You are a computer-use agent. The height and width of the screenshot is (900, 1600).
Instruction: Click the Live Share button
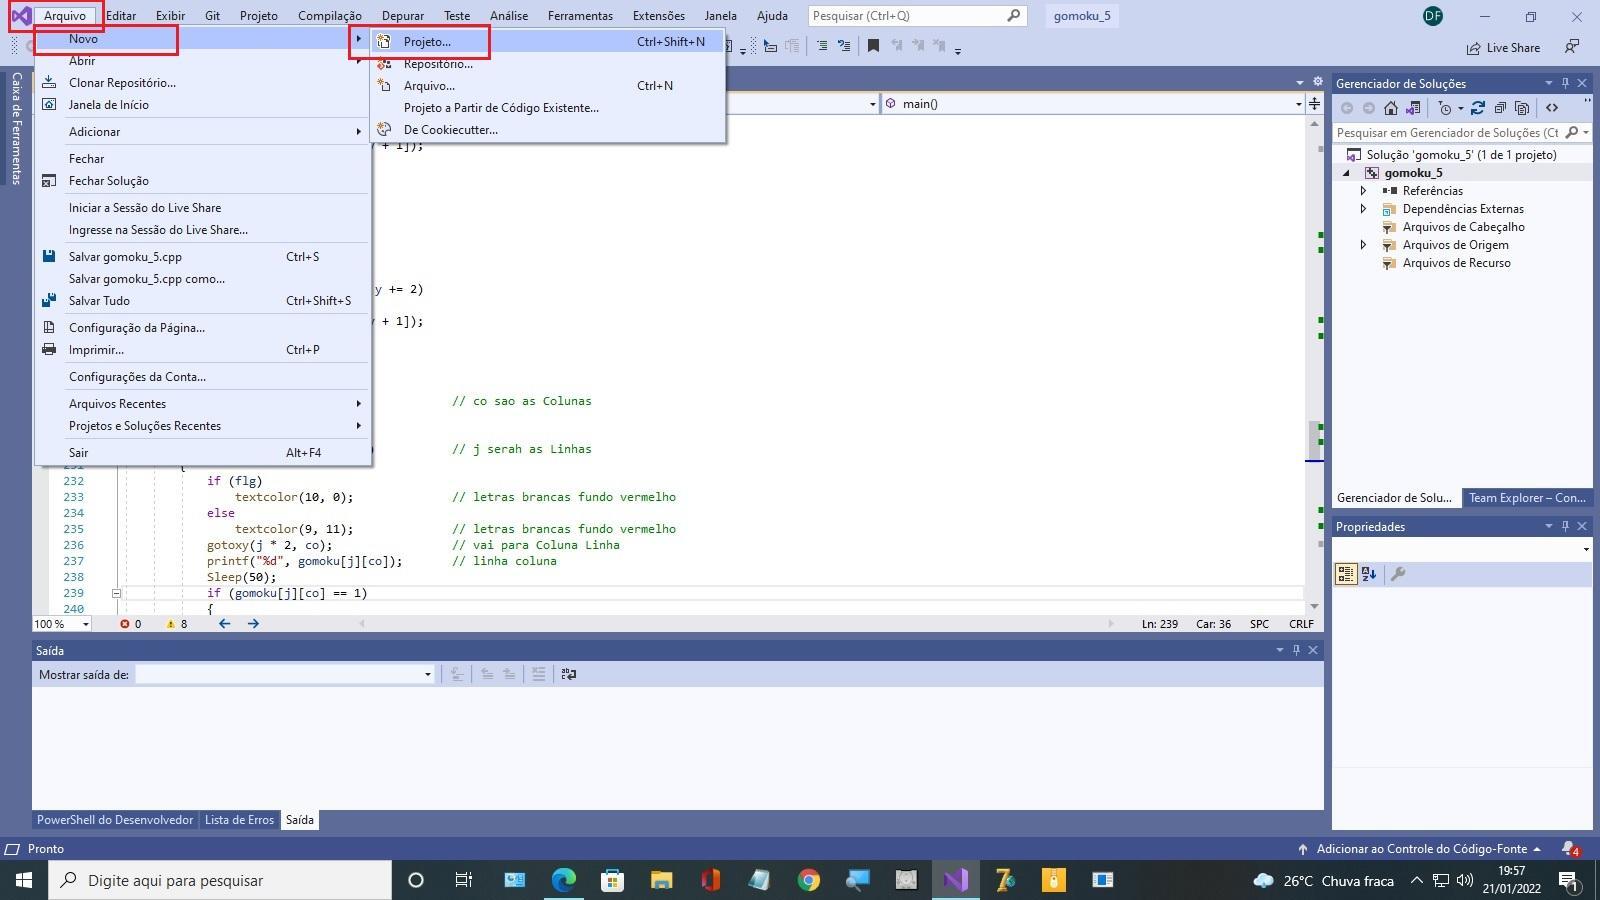(x=1503, y=48)
